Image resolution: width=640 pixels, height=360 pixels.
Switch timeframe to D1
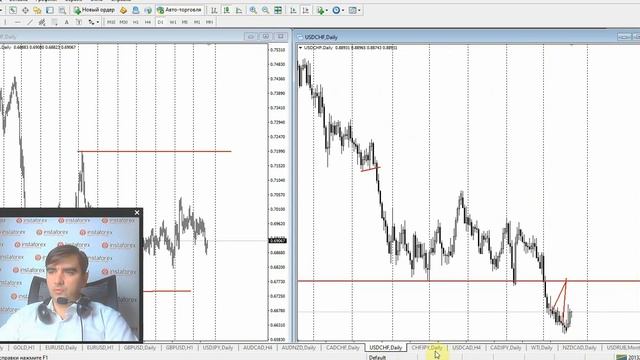coord(160,22)
